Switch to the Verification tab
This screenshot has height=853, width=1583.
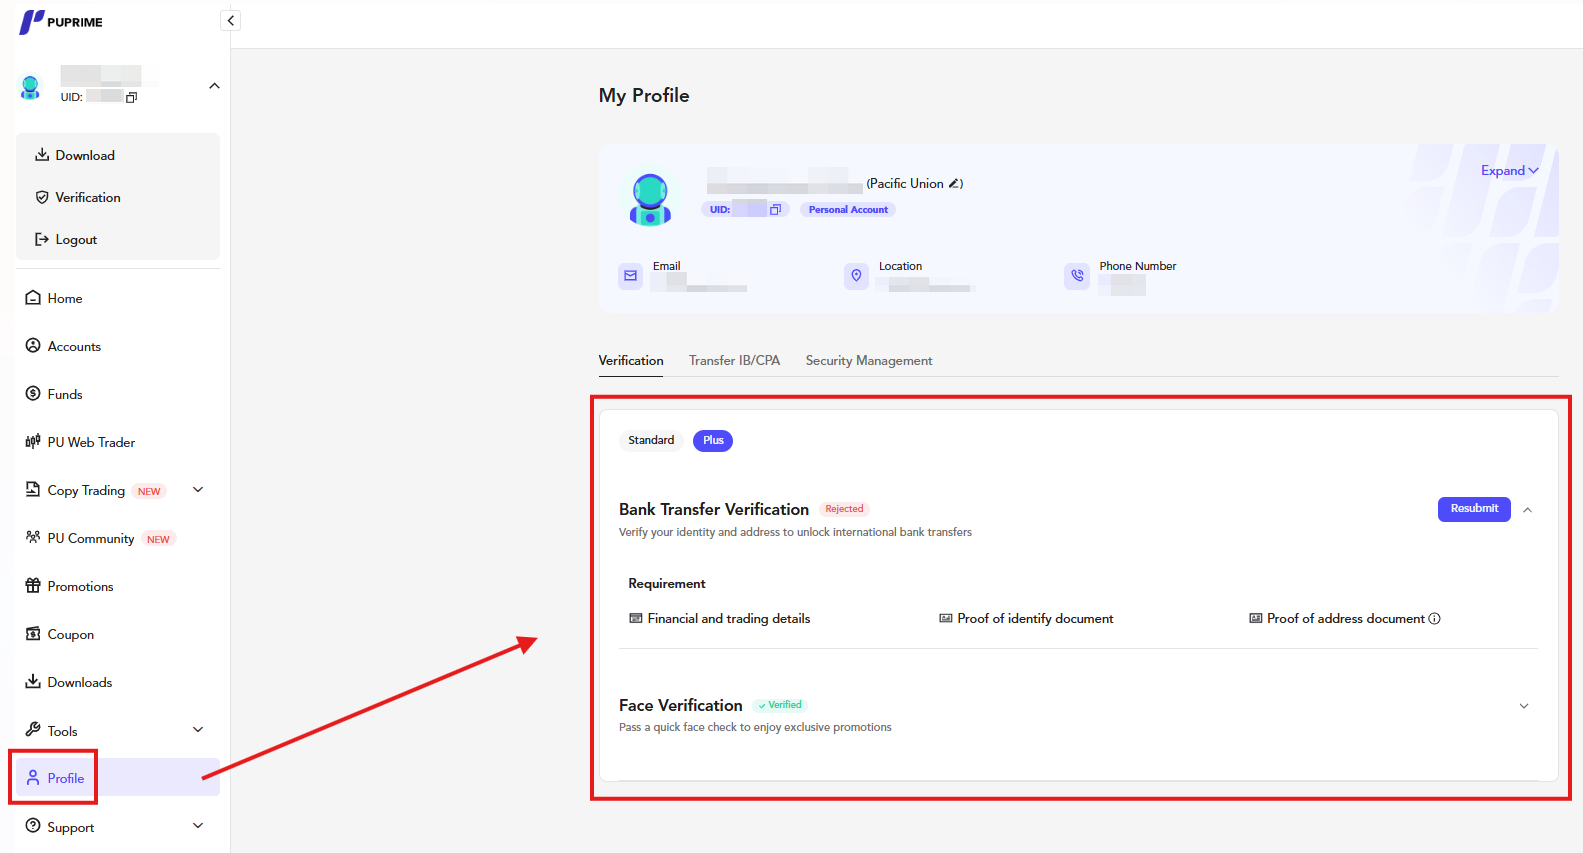pyautogui.click(x=631, y=361)
